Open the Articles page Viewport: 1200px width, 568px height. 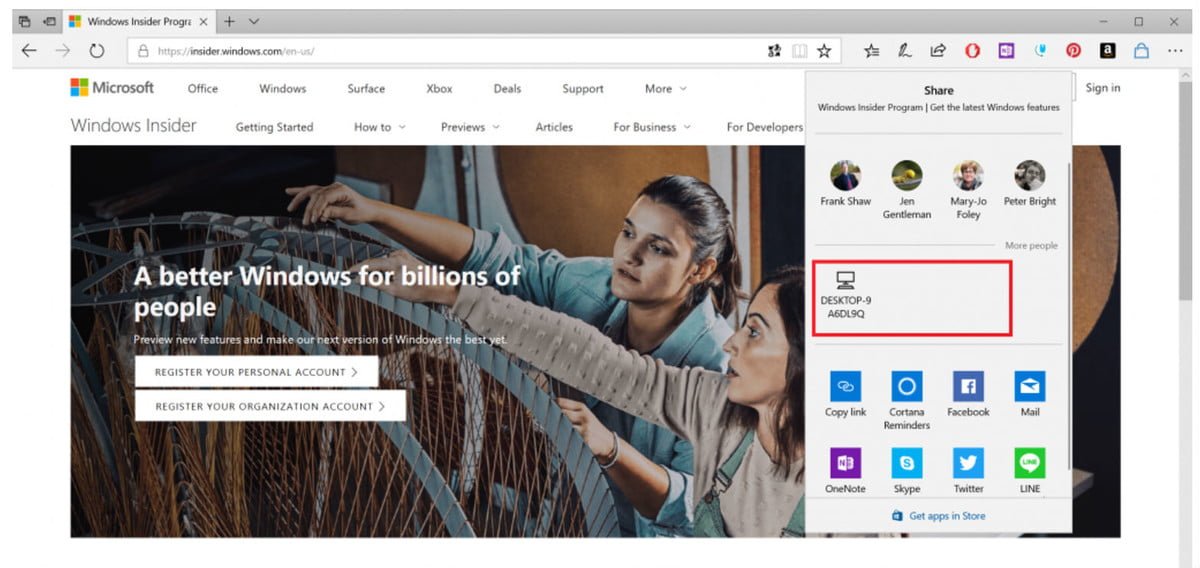554,127
